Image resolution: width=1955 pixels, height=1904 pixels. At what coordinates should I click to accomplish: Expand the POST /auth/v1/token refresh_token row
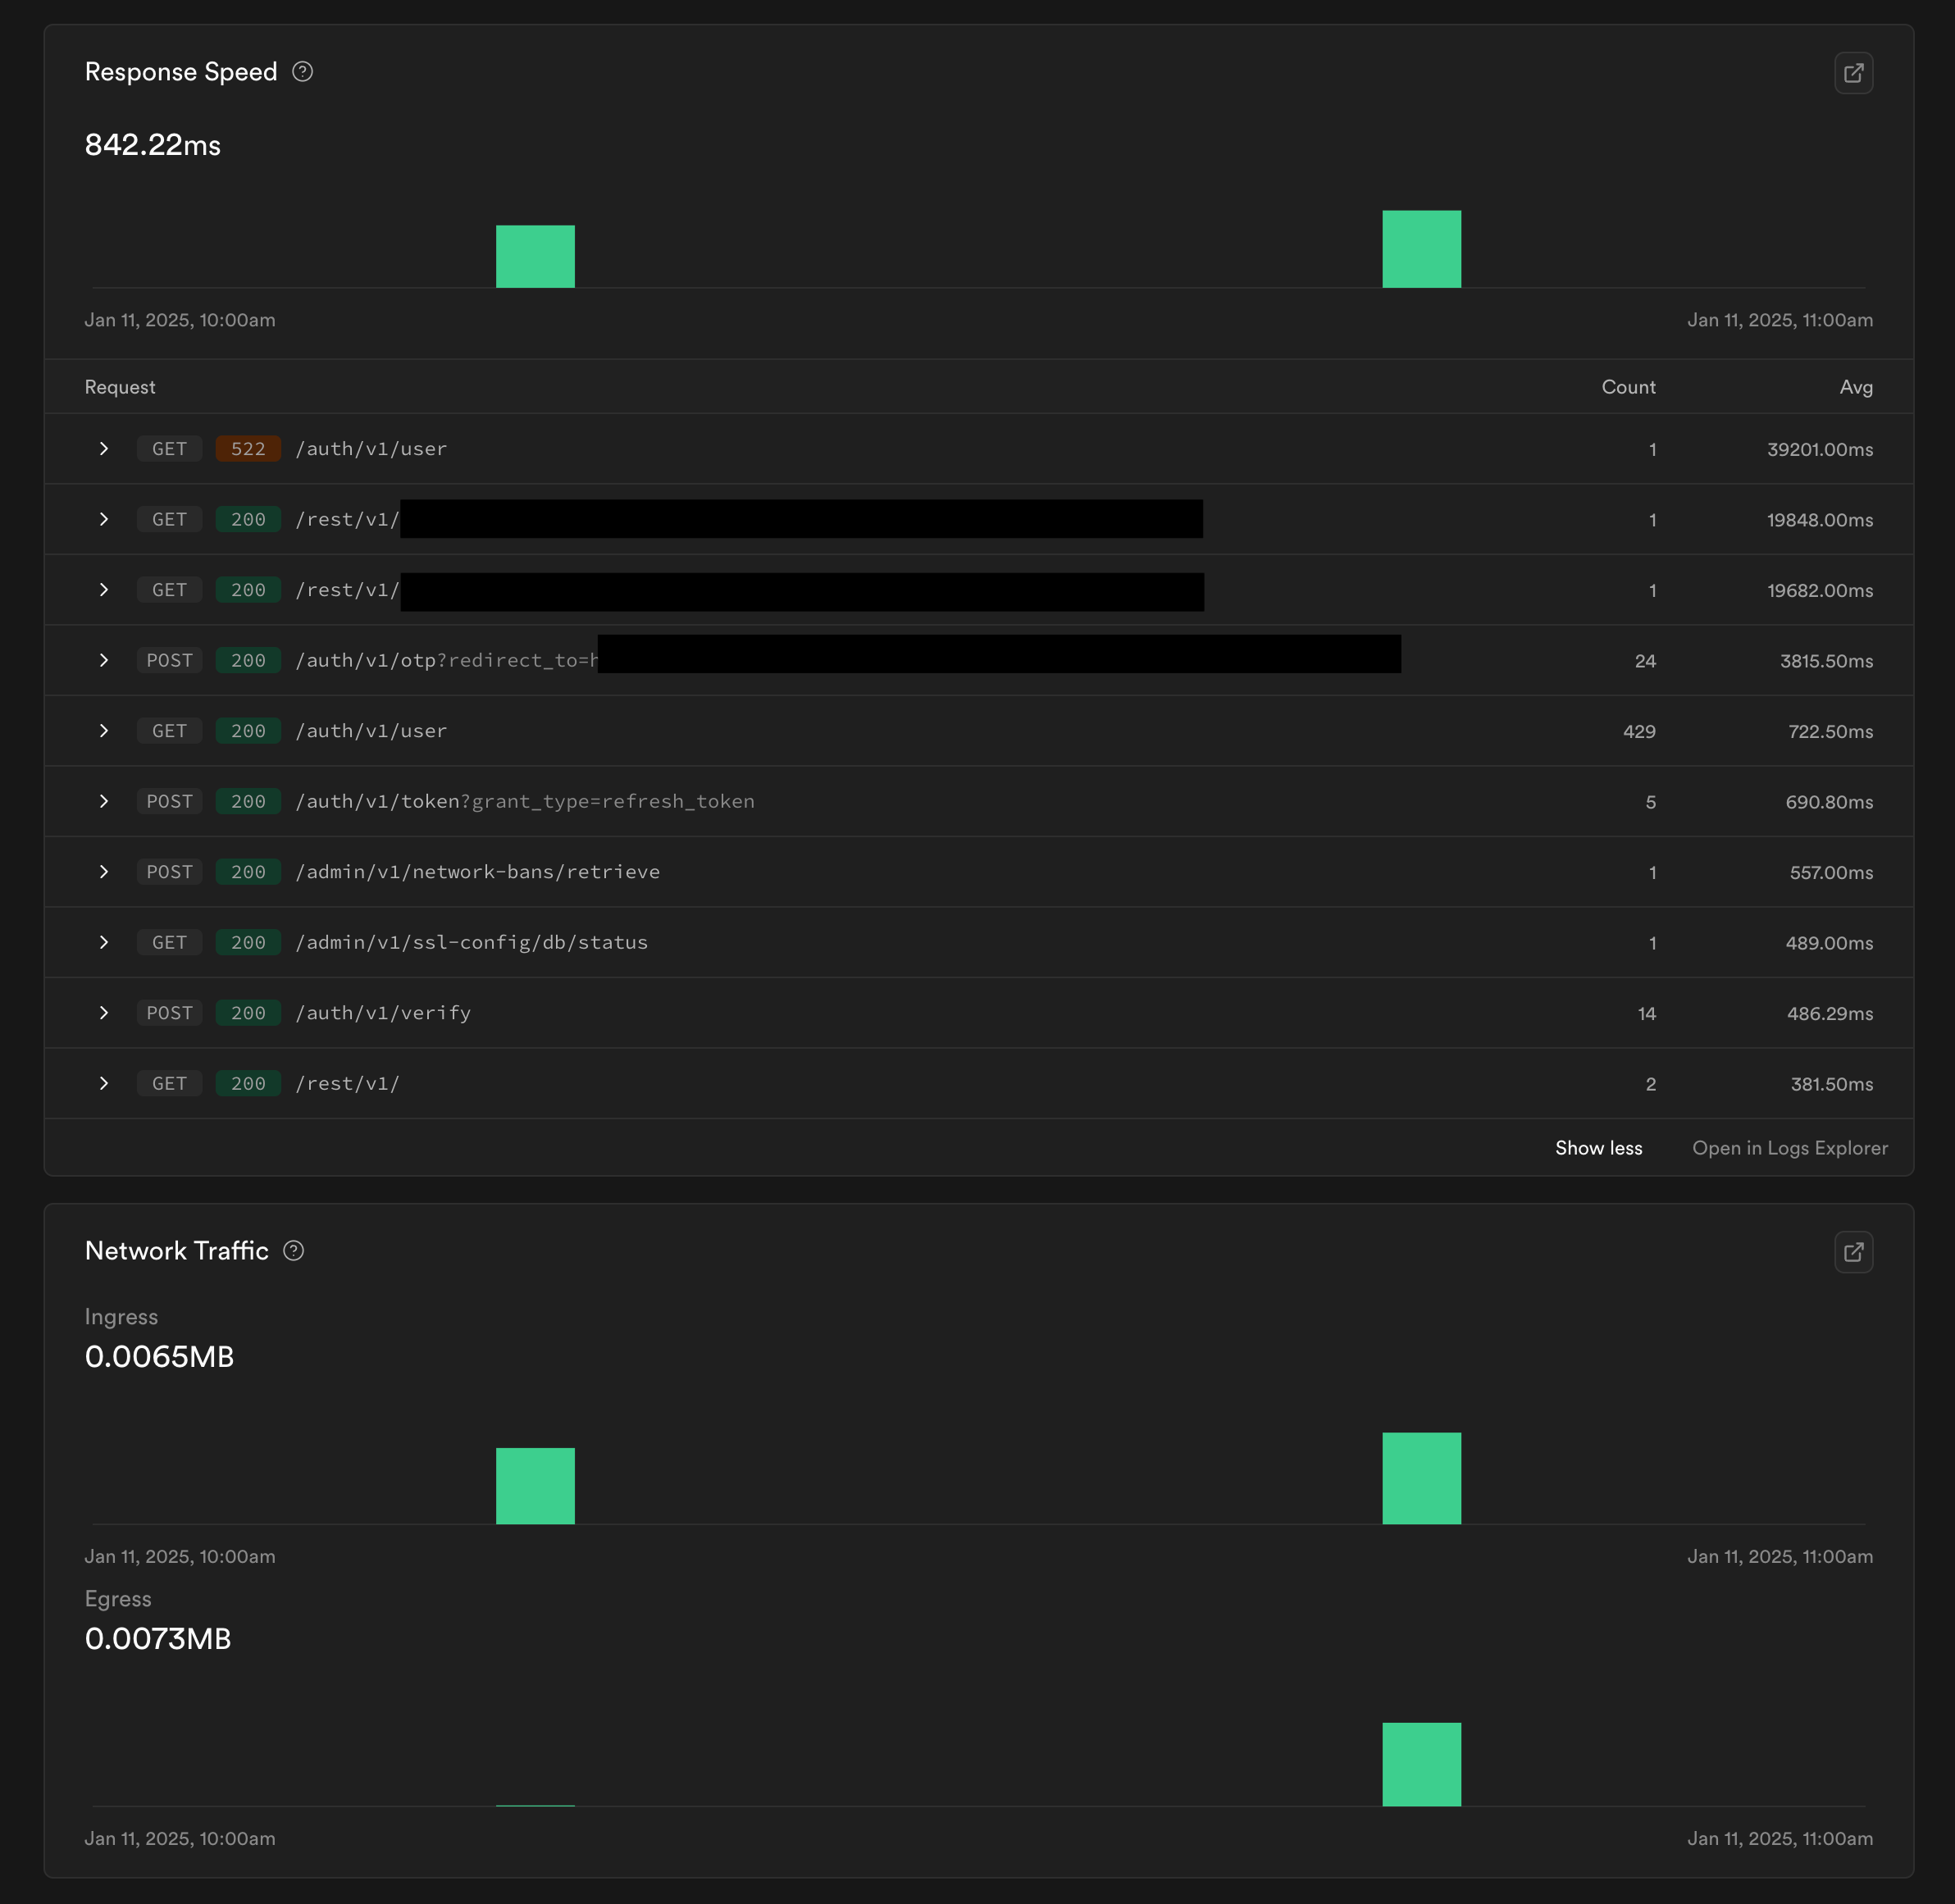(x=104, y=800)
